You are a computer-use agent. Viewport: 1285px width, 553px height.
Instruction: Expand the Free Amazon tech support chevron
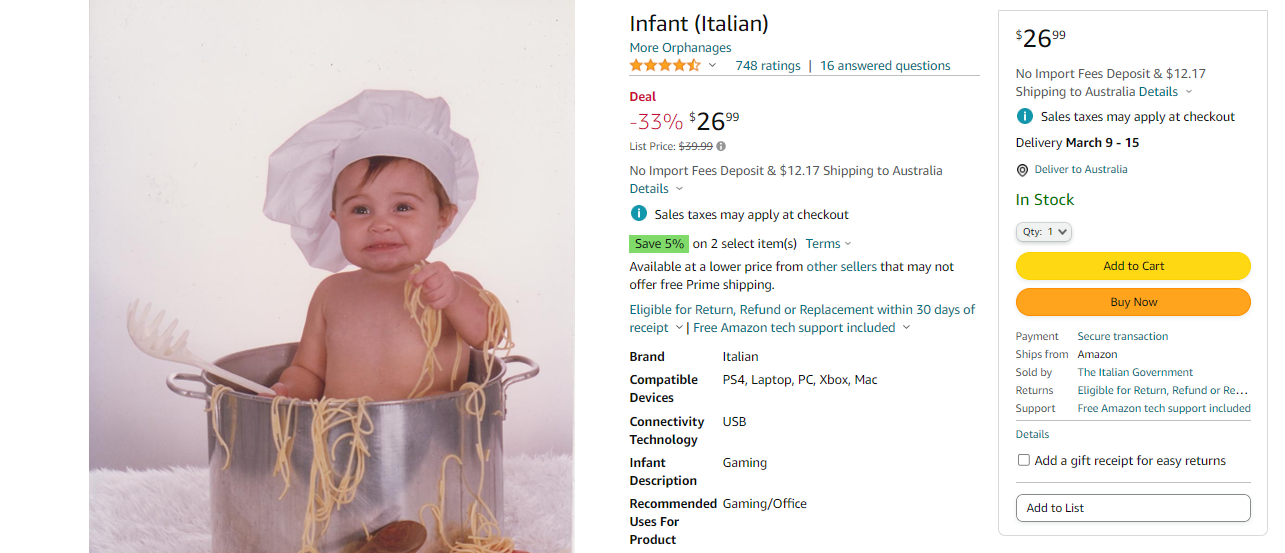click(907, 328)
